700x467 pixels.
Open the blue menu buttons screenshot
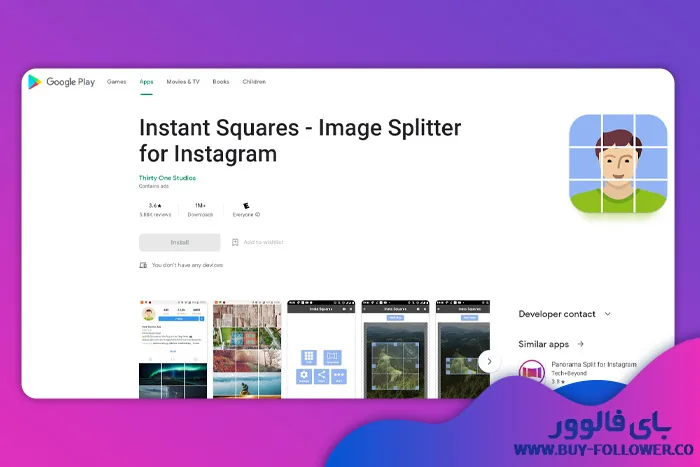[x=321, y=349]
